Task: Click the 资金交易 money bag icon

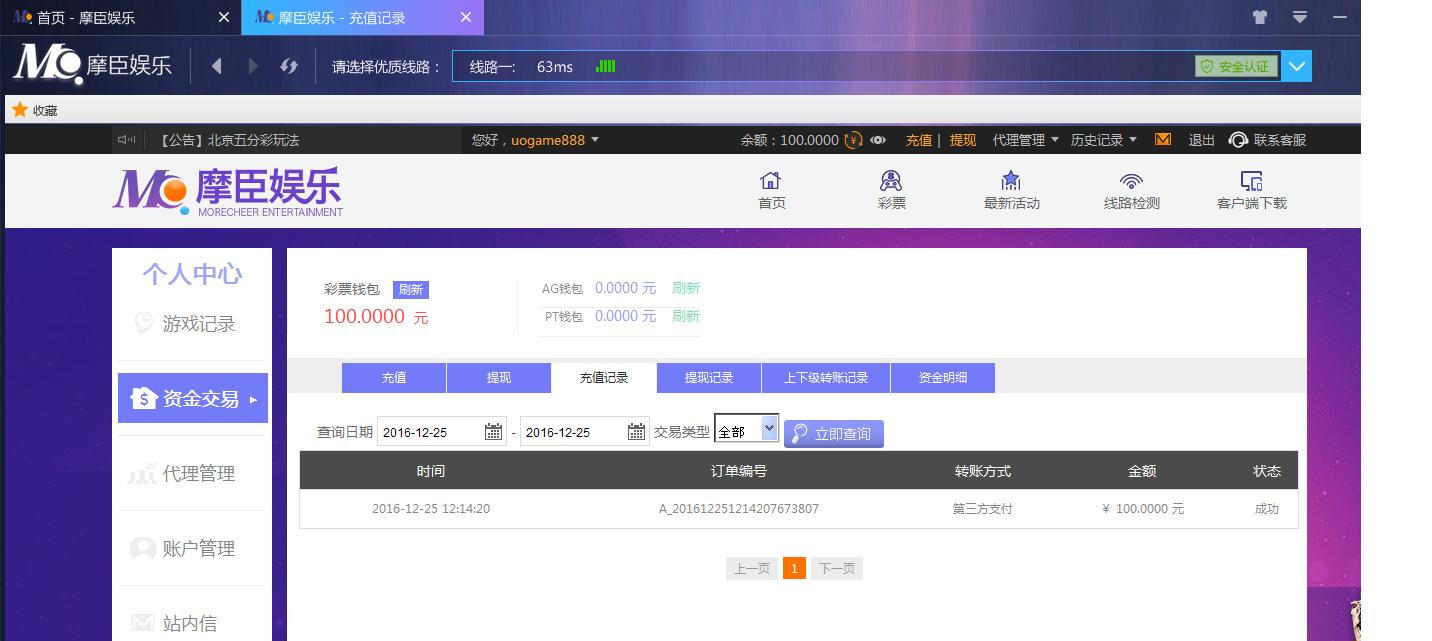Action: [141, 397]
